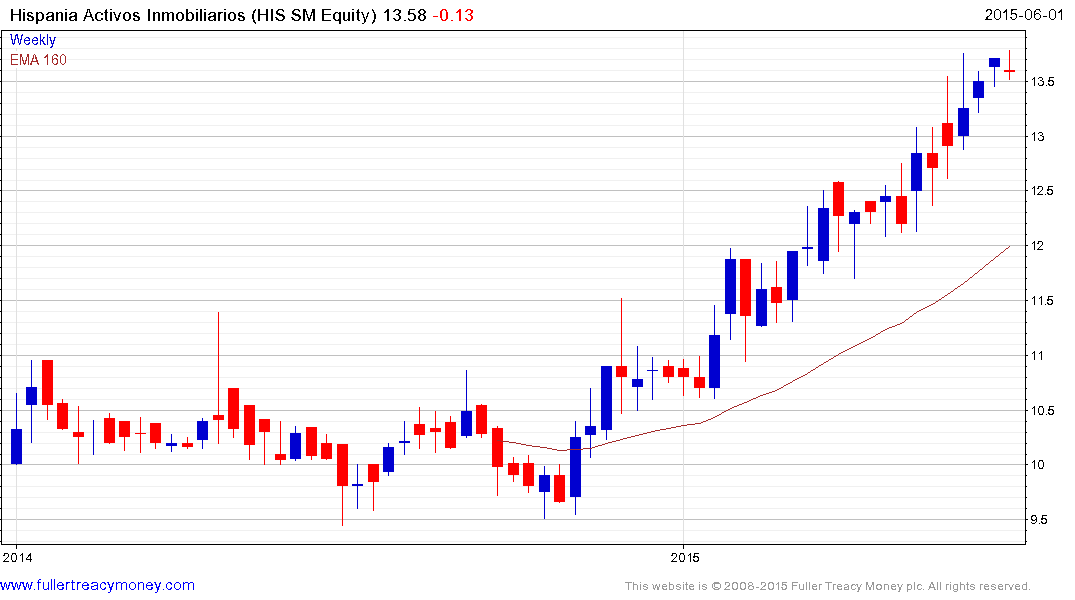Click the price change value -0.13

click(x=453, y=15)
